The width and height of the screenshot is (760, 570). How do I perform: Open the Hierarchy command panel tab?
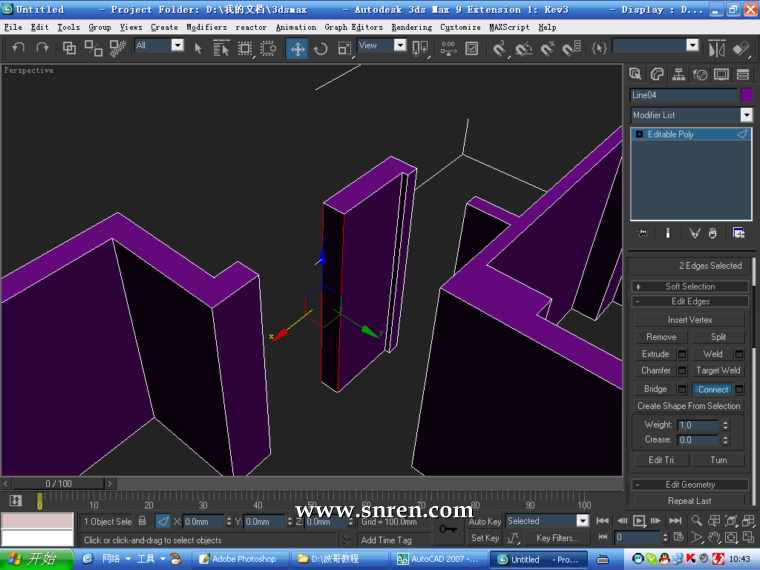pyautogui.click(x=679, y=73)
